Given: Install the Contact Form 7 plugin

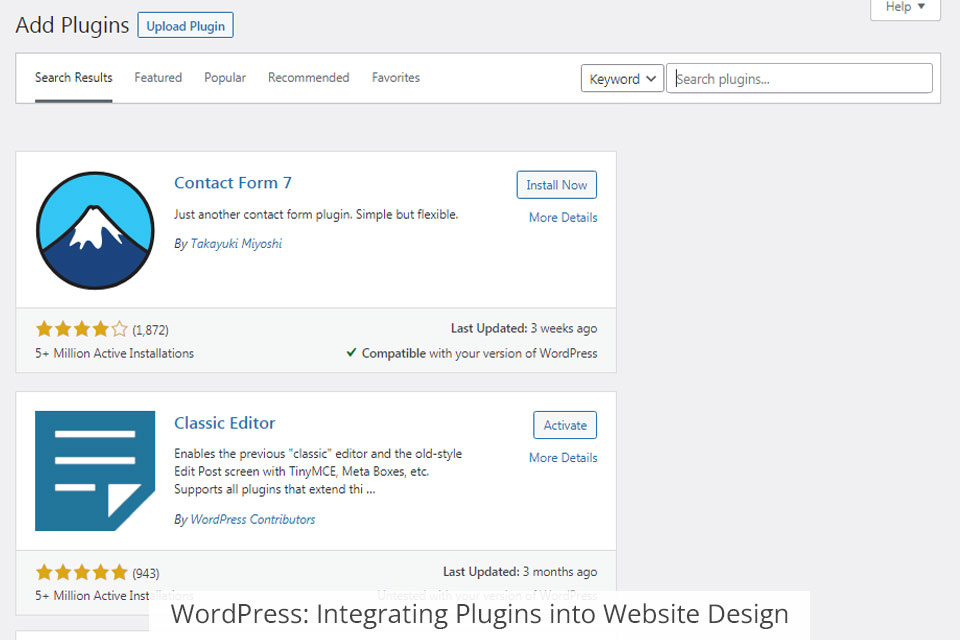Looking at the screenshot, I should [557, 185].
